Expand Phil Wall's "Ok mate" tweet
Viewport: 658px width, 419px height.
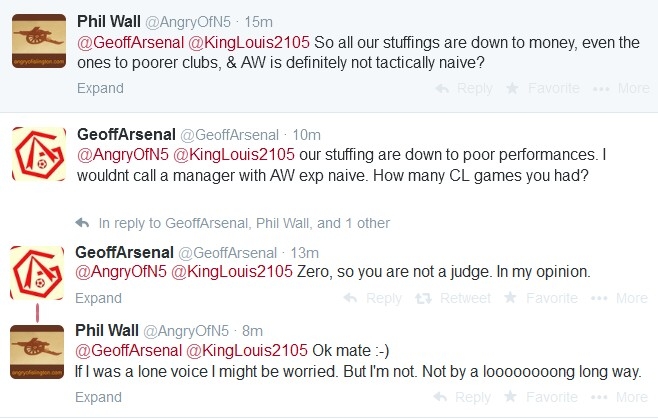click(99, 397)
